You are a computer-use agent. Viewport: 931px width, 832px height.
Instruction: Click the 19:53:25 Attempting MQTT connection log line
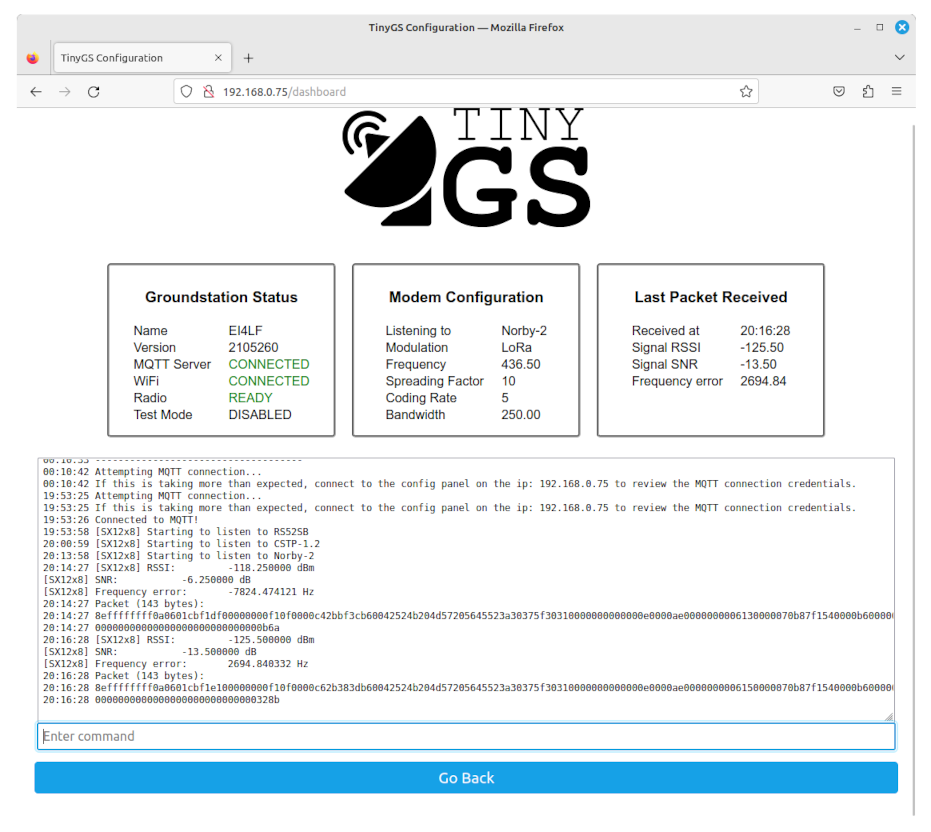coord(152,496)
